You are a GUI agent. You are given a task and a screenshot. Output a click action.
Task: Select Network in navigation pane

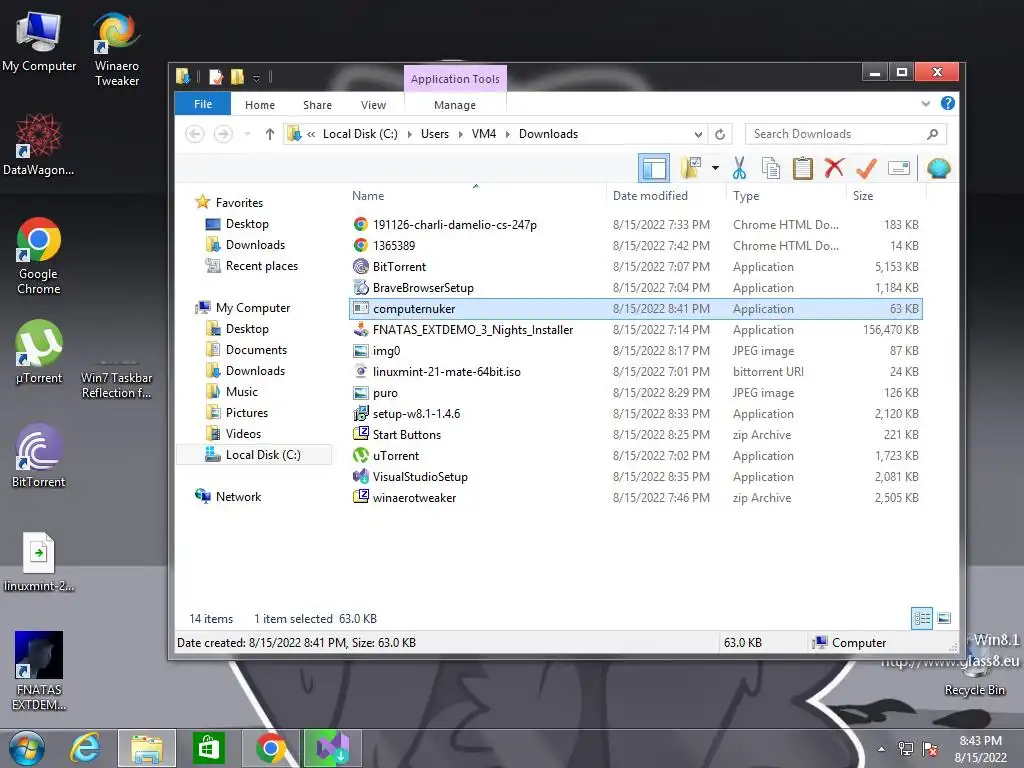click(x=228, y=496)
